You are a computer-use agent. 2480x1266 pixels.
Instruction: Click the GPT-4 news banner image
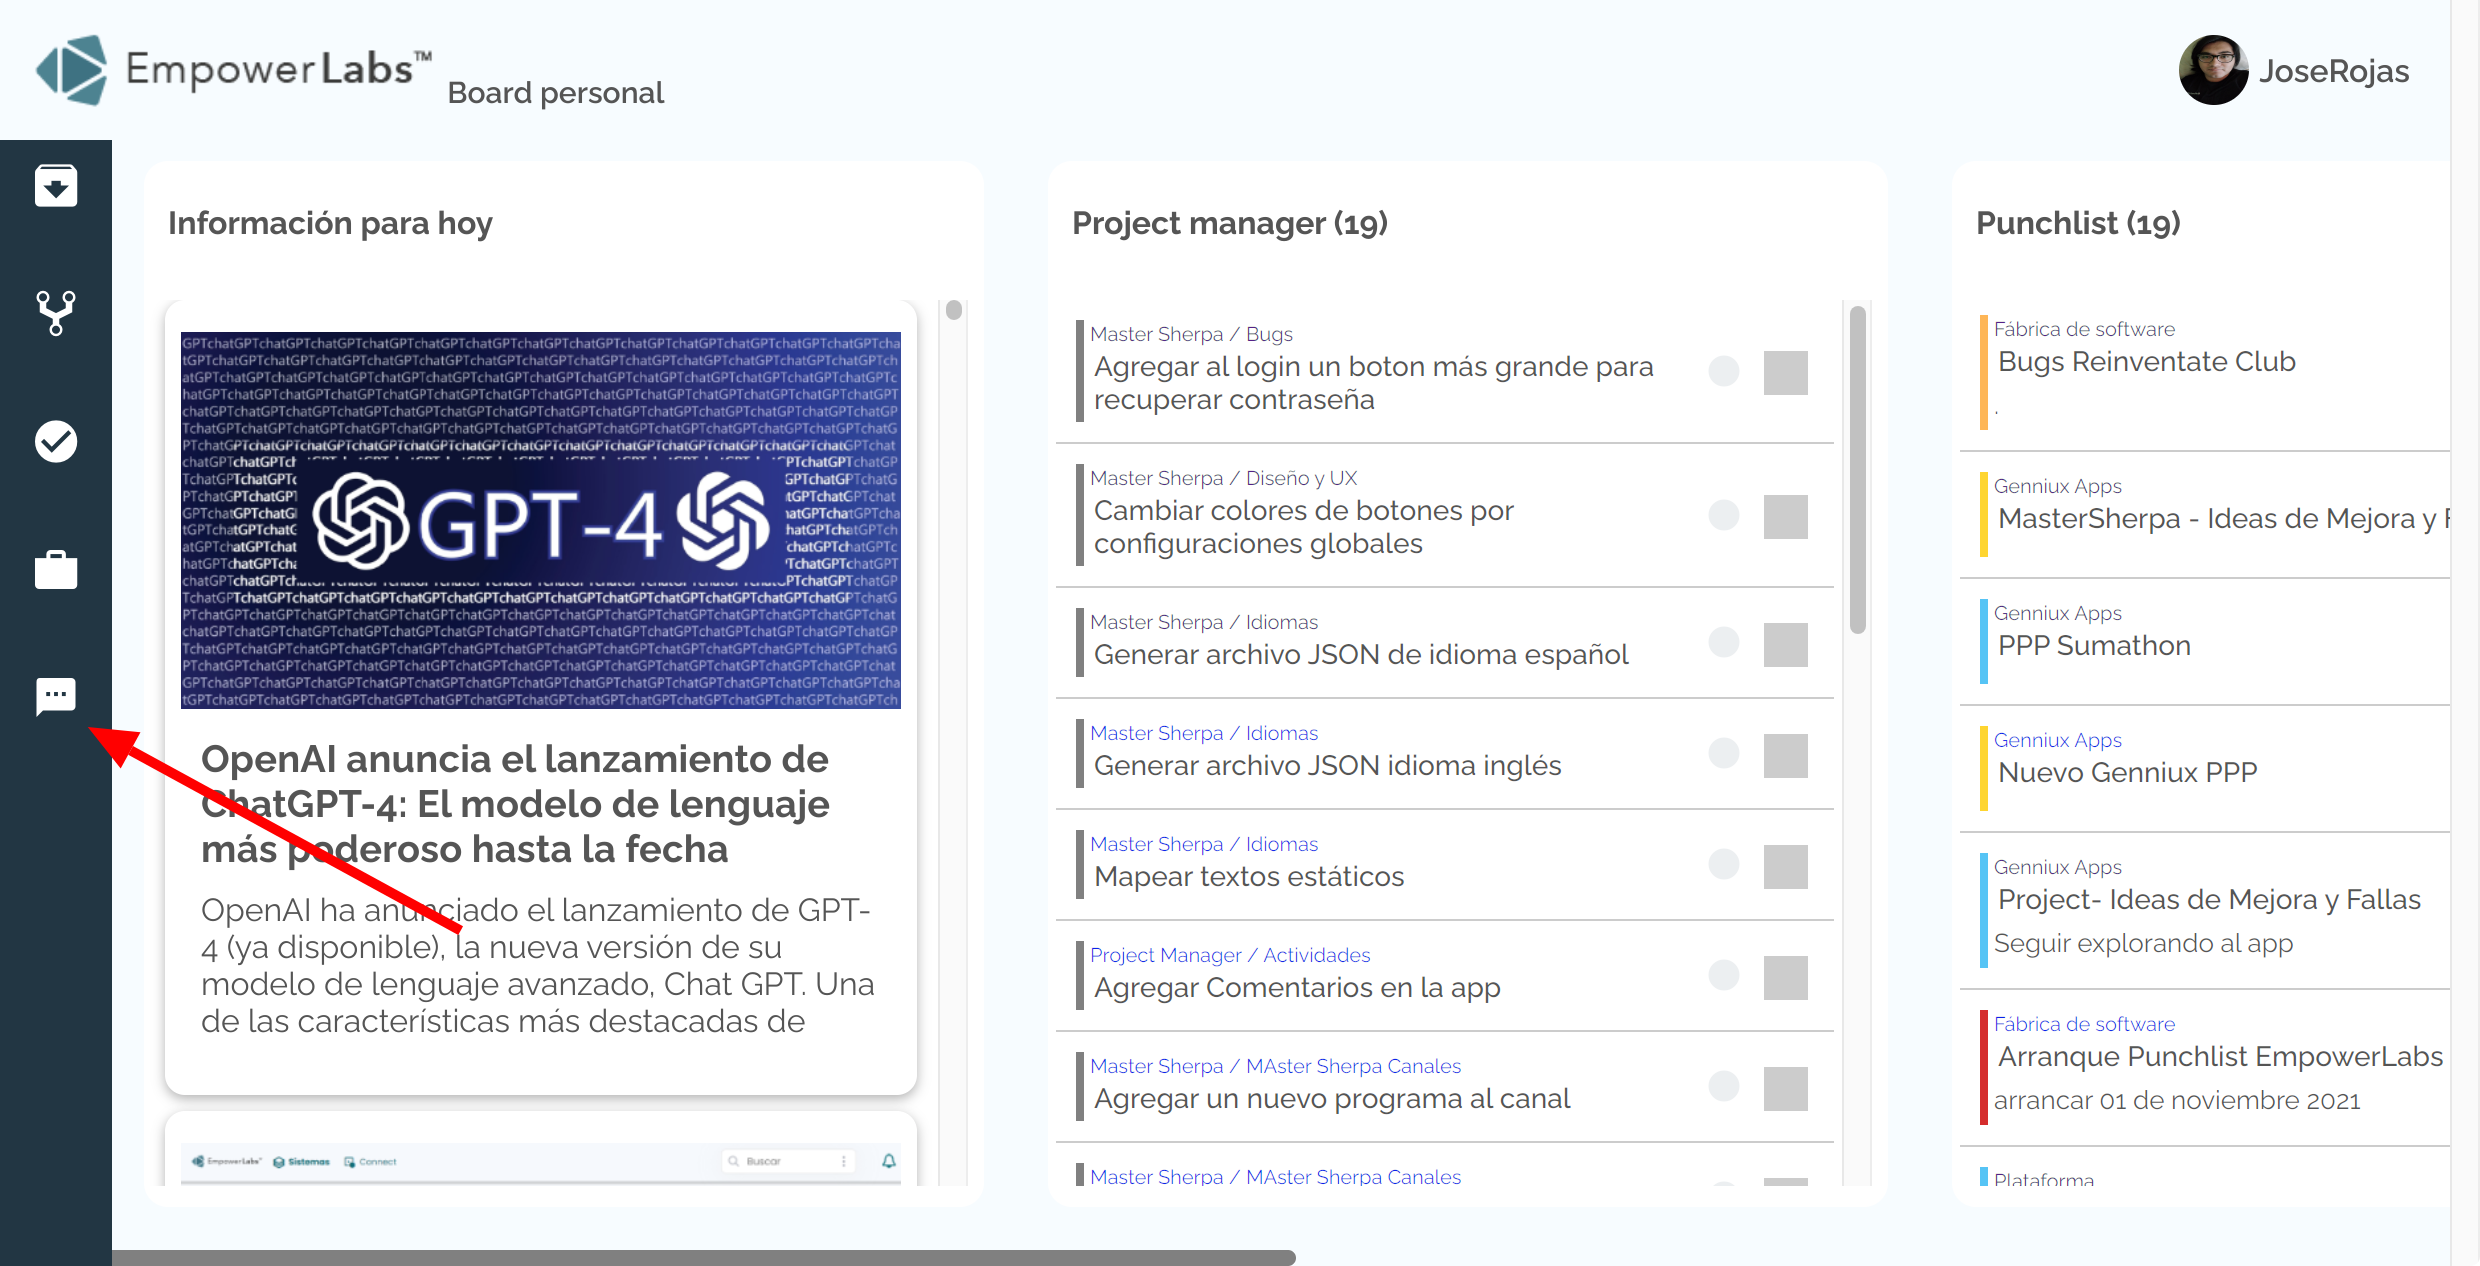(540, 520)
